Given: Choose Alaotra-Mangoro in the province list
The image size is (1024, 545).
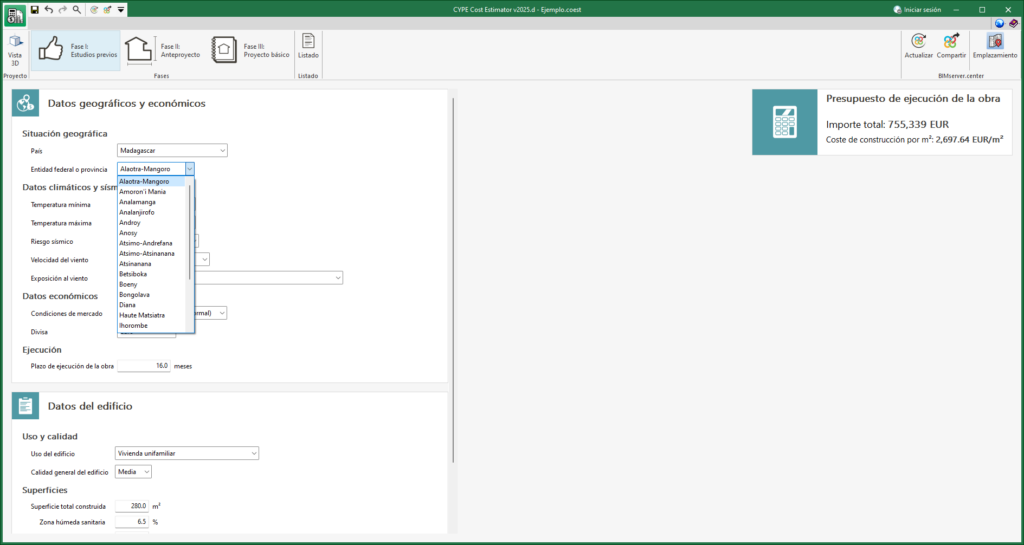Looking at the screenshot, I should (152, 181).
